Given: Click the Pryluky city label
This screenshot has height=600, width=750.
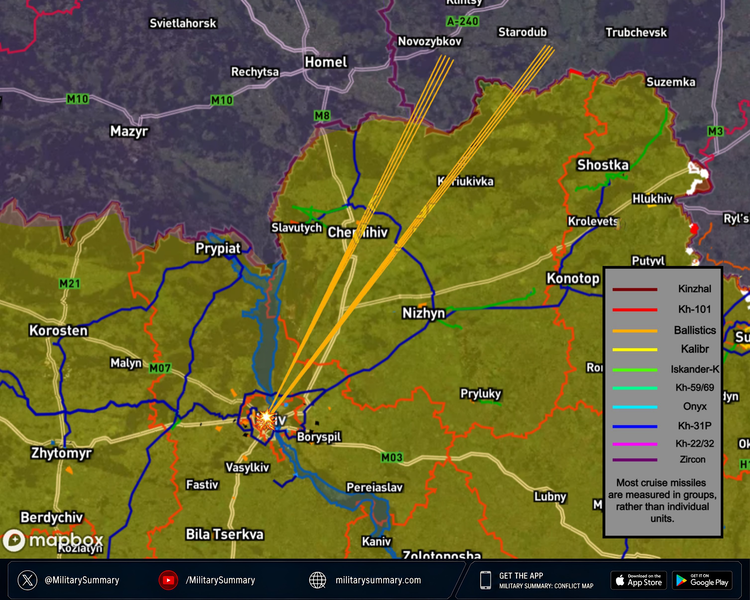Looking at the screenshot, I should click(480, 394).
